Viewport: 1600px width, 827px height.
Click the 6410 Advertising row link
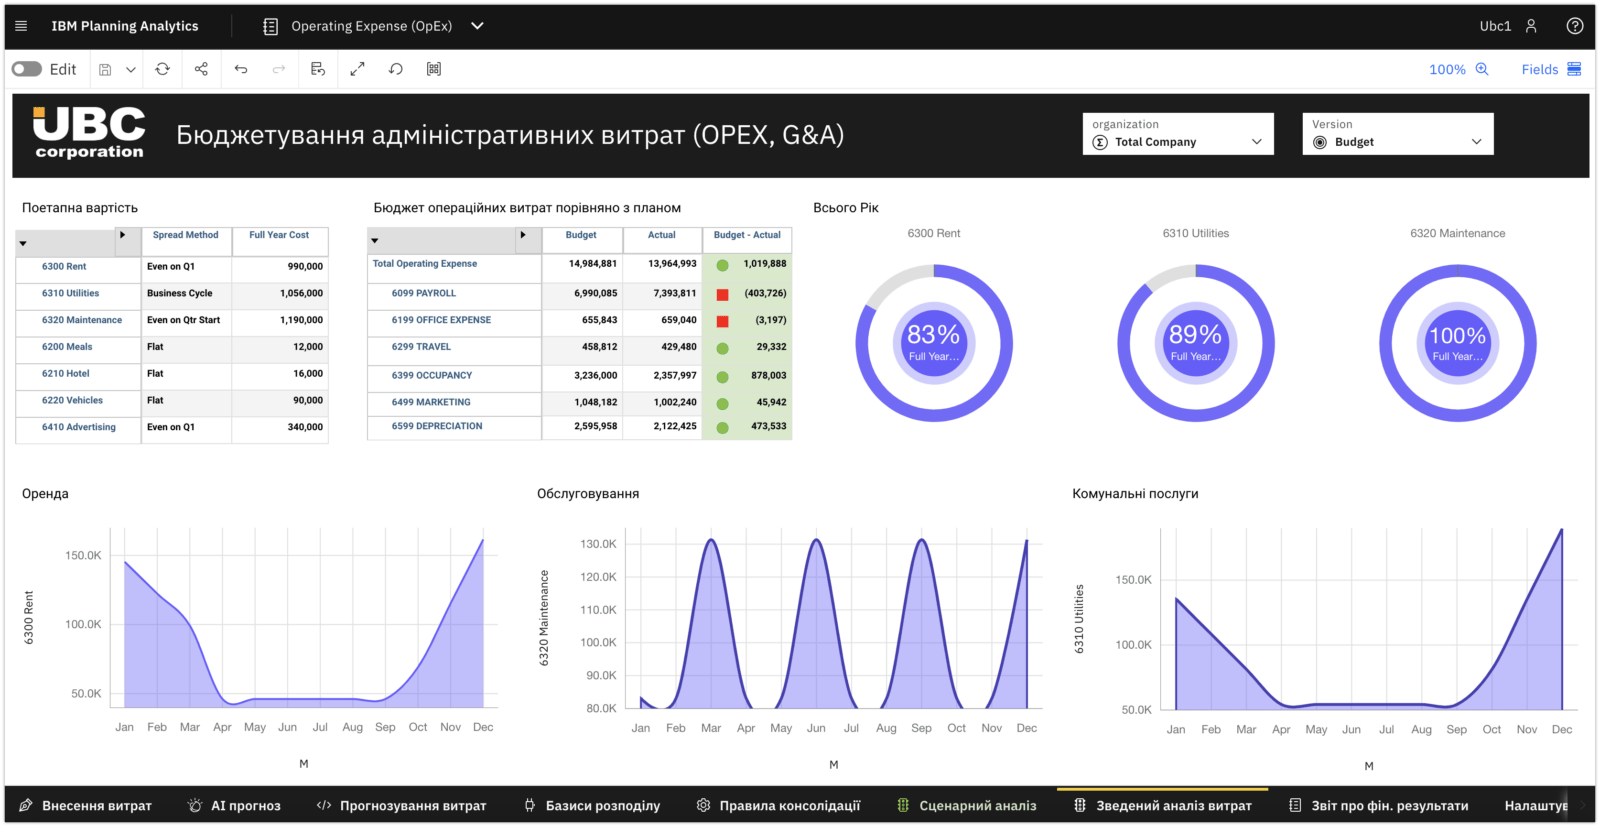79,427
